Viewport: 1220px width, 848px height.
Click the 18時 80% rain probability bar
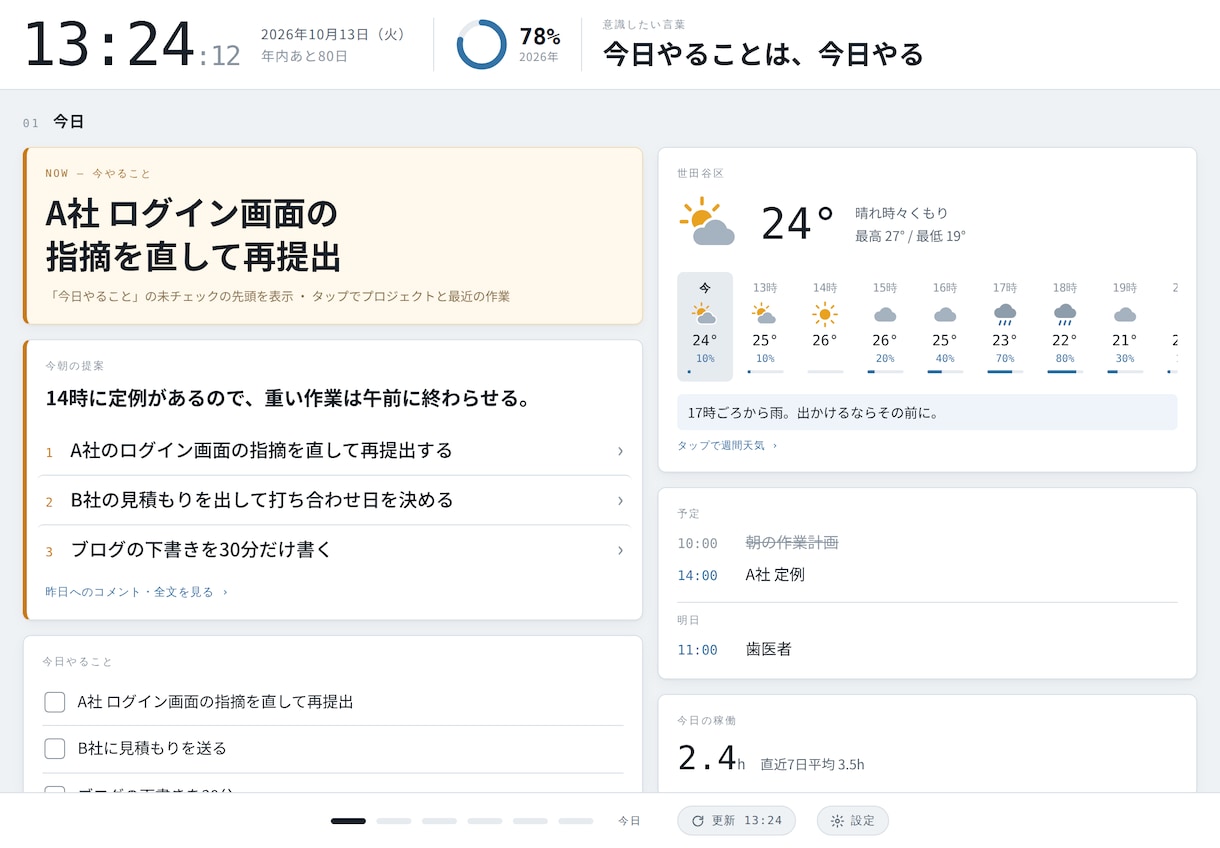click(1065, 372)
